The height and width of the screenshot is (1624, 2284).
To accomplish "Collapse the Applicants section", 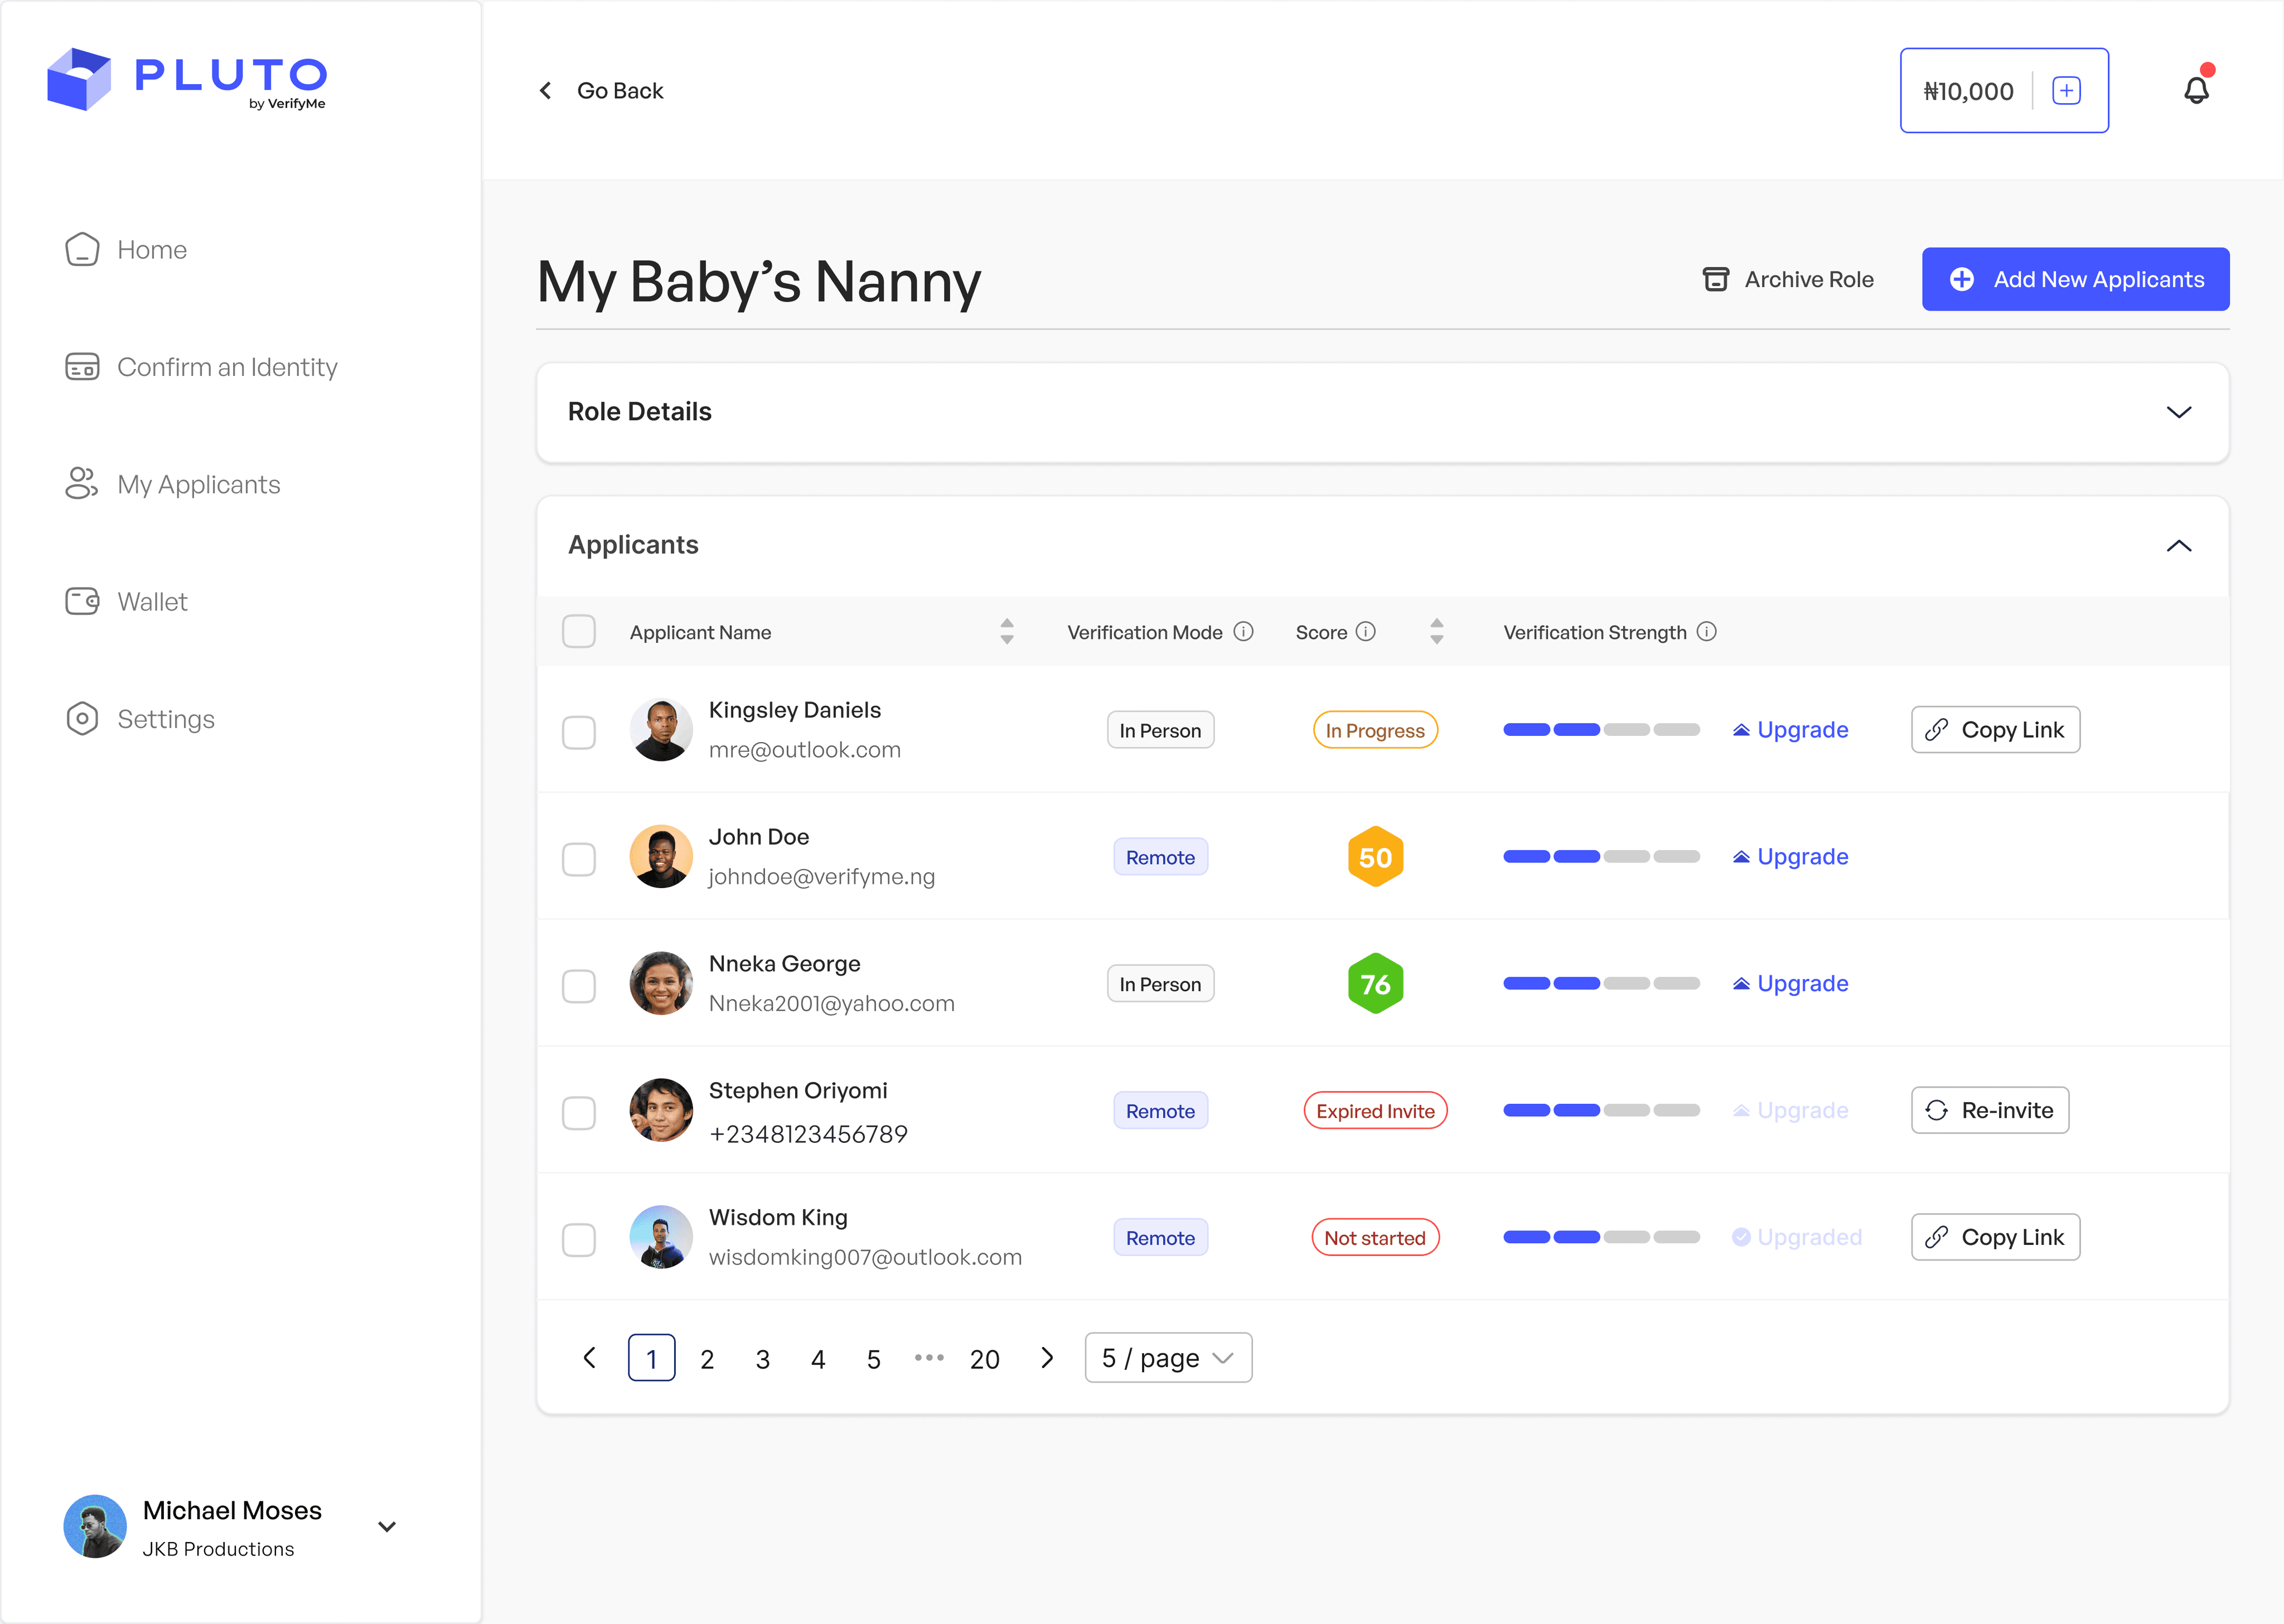I will click(x=2178, y=546).
